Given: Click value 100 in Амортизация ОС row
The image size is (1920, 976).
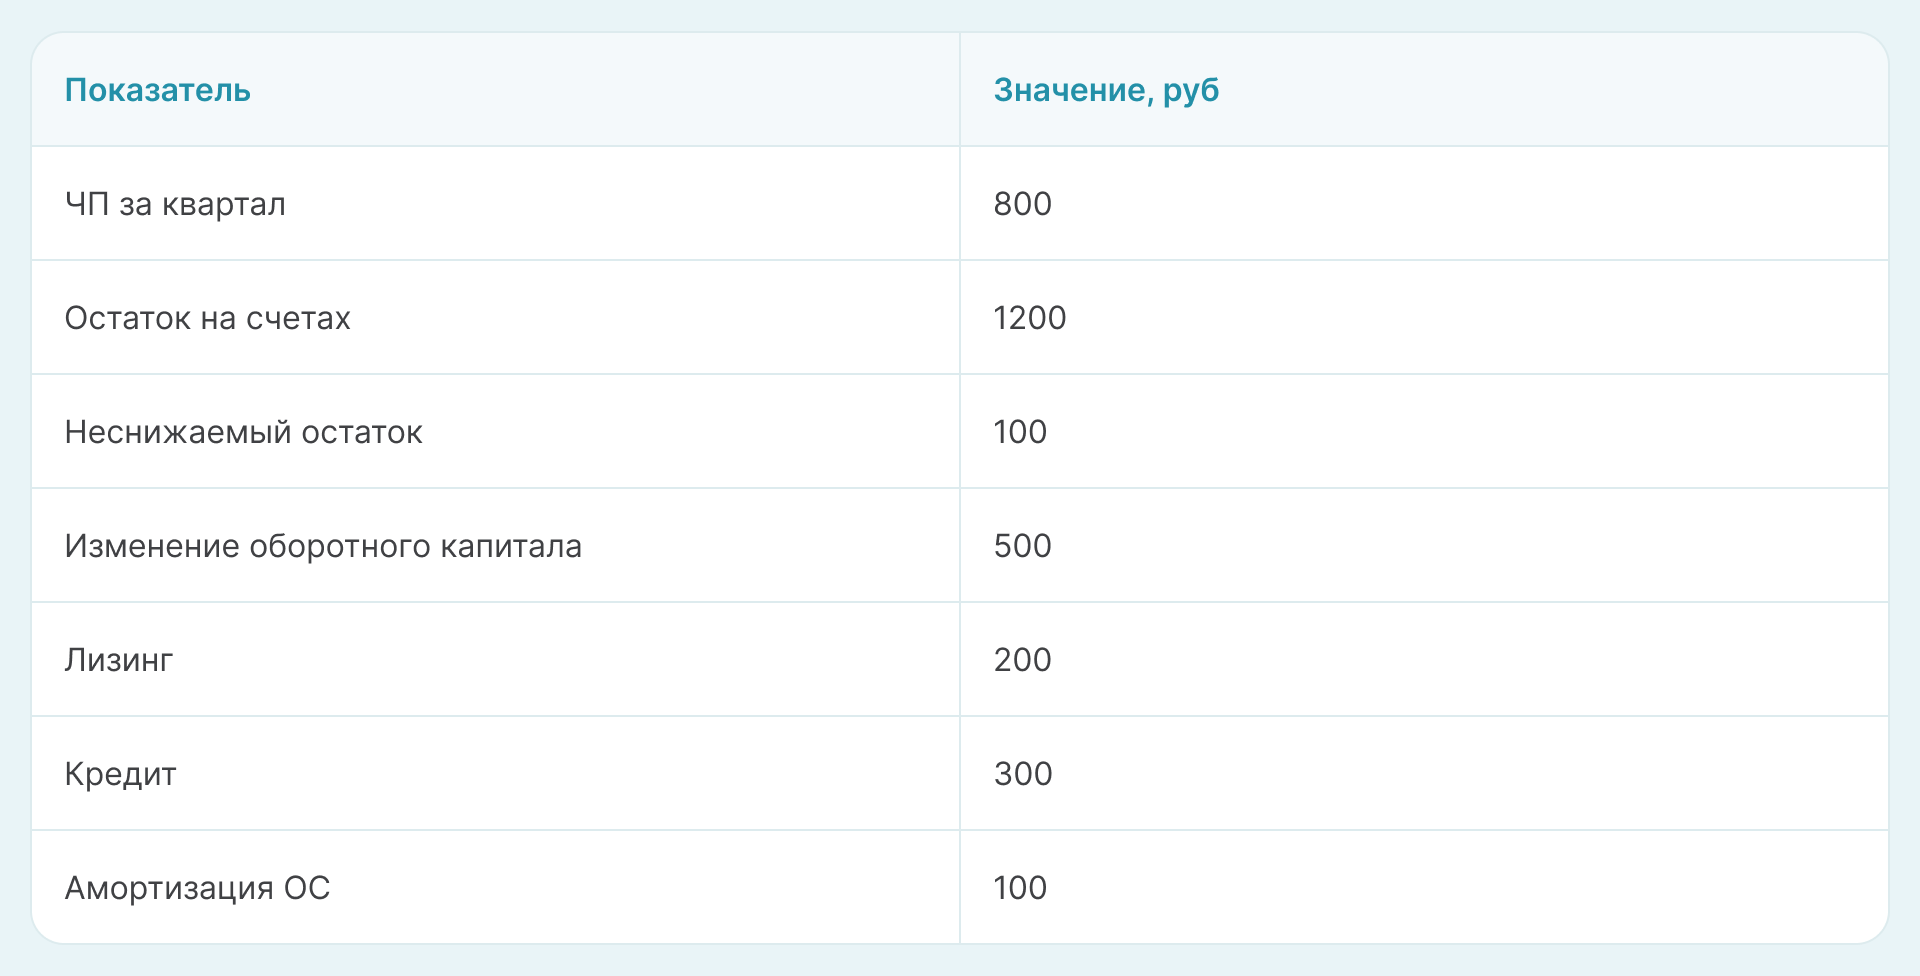Looking at the screenshot, I should [1020, 888].
